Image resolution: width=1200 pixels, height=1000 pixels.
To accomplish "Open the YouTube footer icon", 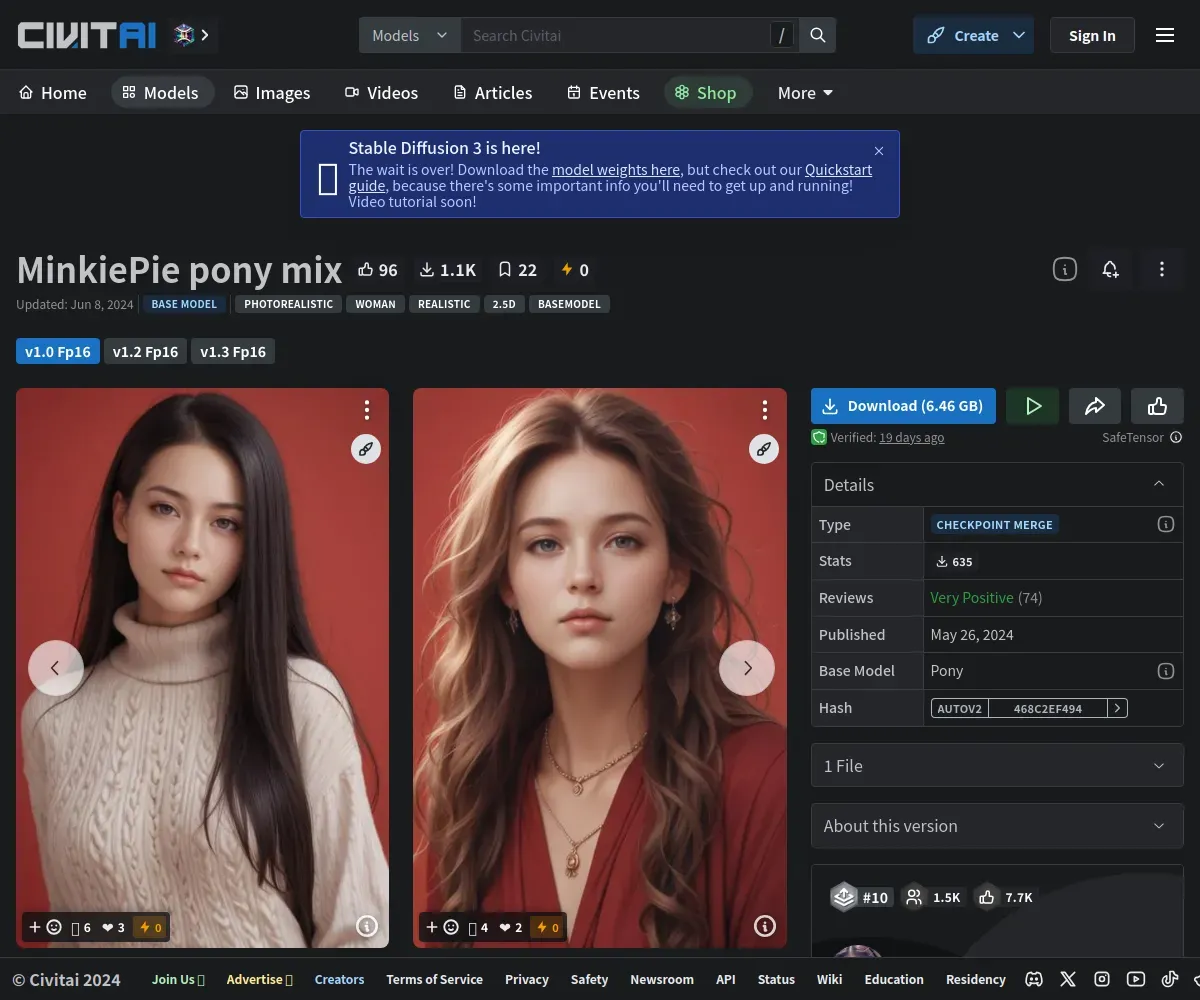I will (1136, 980).
